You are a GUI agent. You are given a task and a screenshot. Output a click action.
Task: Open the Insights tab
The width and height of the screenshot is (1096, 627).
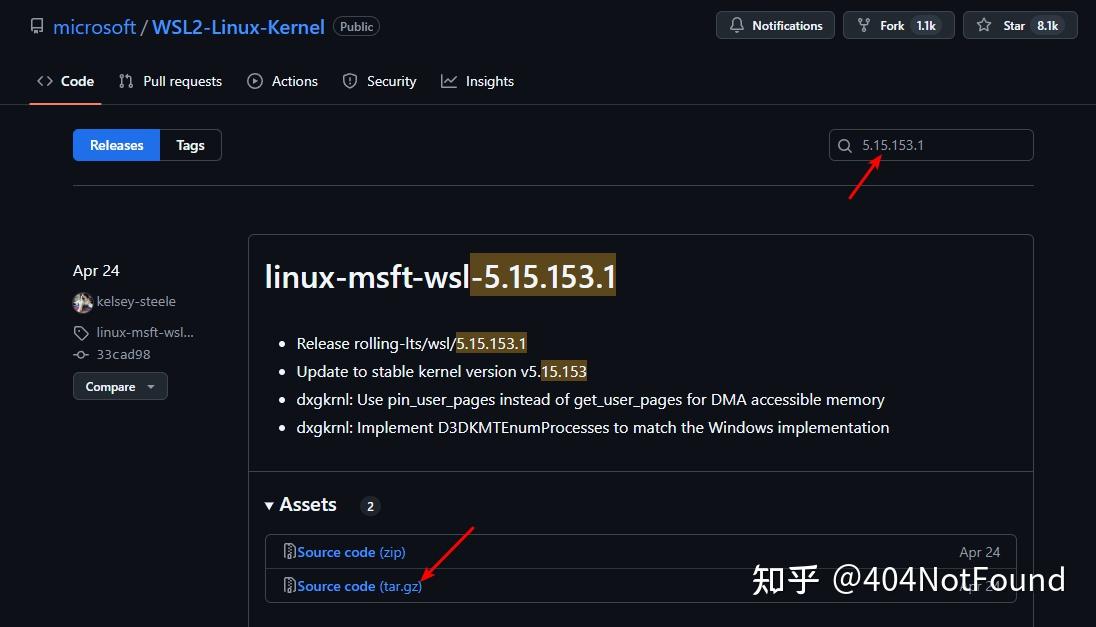(477, 81)
